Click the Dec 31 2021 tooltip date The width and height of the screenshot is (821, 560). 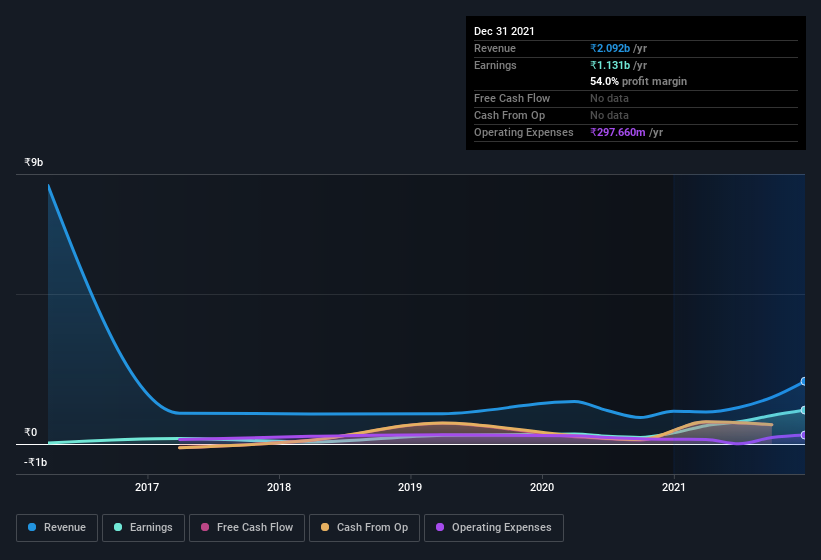click(x=504, y=31)
